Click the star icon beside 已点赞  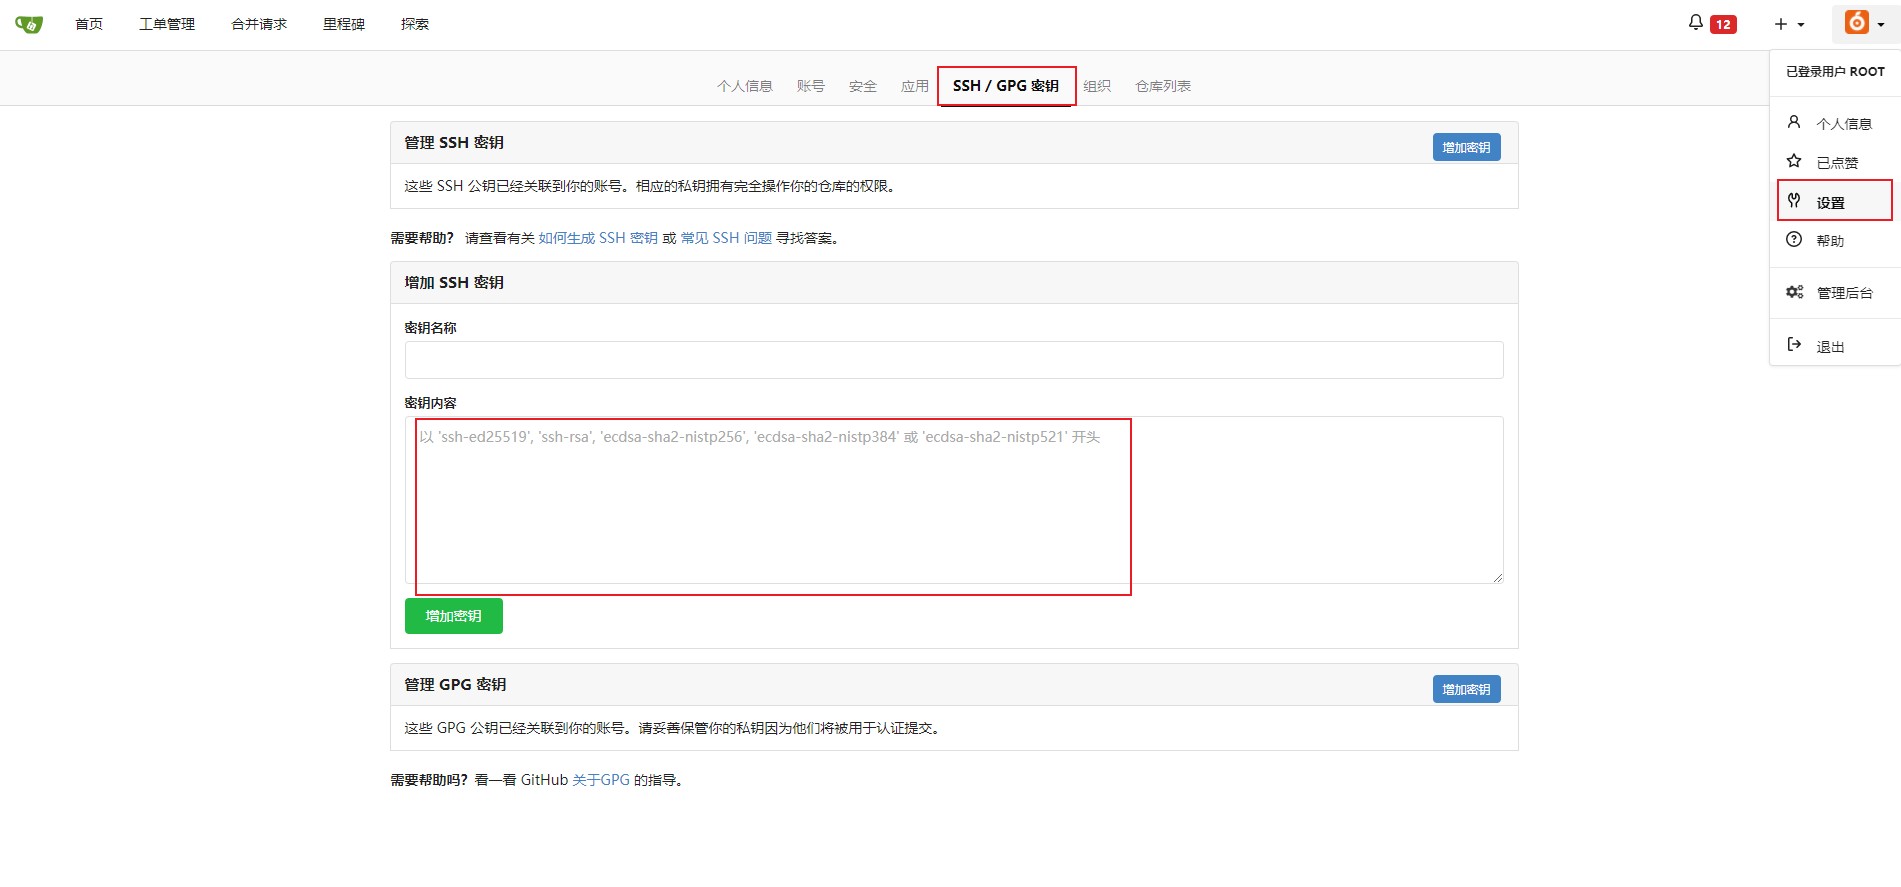(x=1794, y=161)
